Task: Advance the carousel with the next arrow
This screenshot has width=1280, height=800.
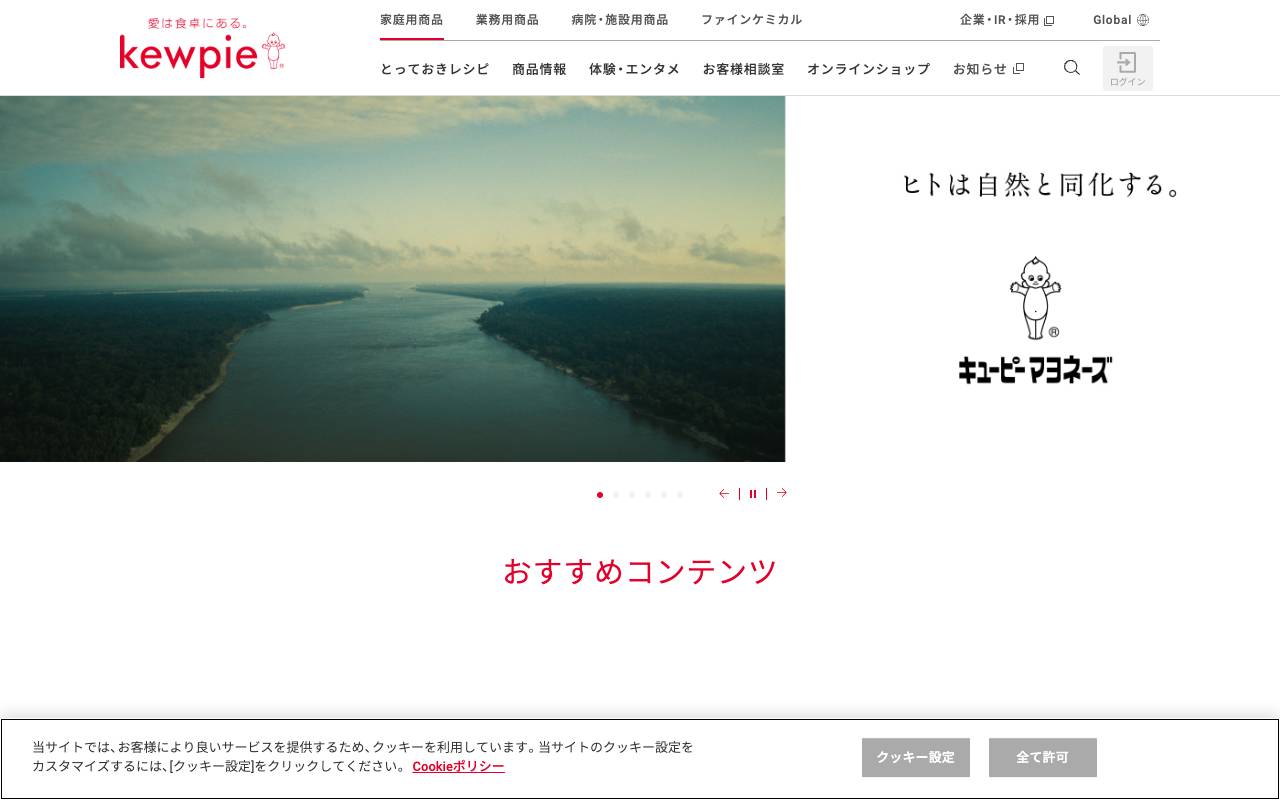Action: click(x=781, y=493)
